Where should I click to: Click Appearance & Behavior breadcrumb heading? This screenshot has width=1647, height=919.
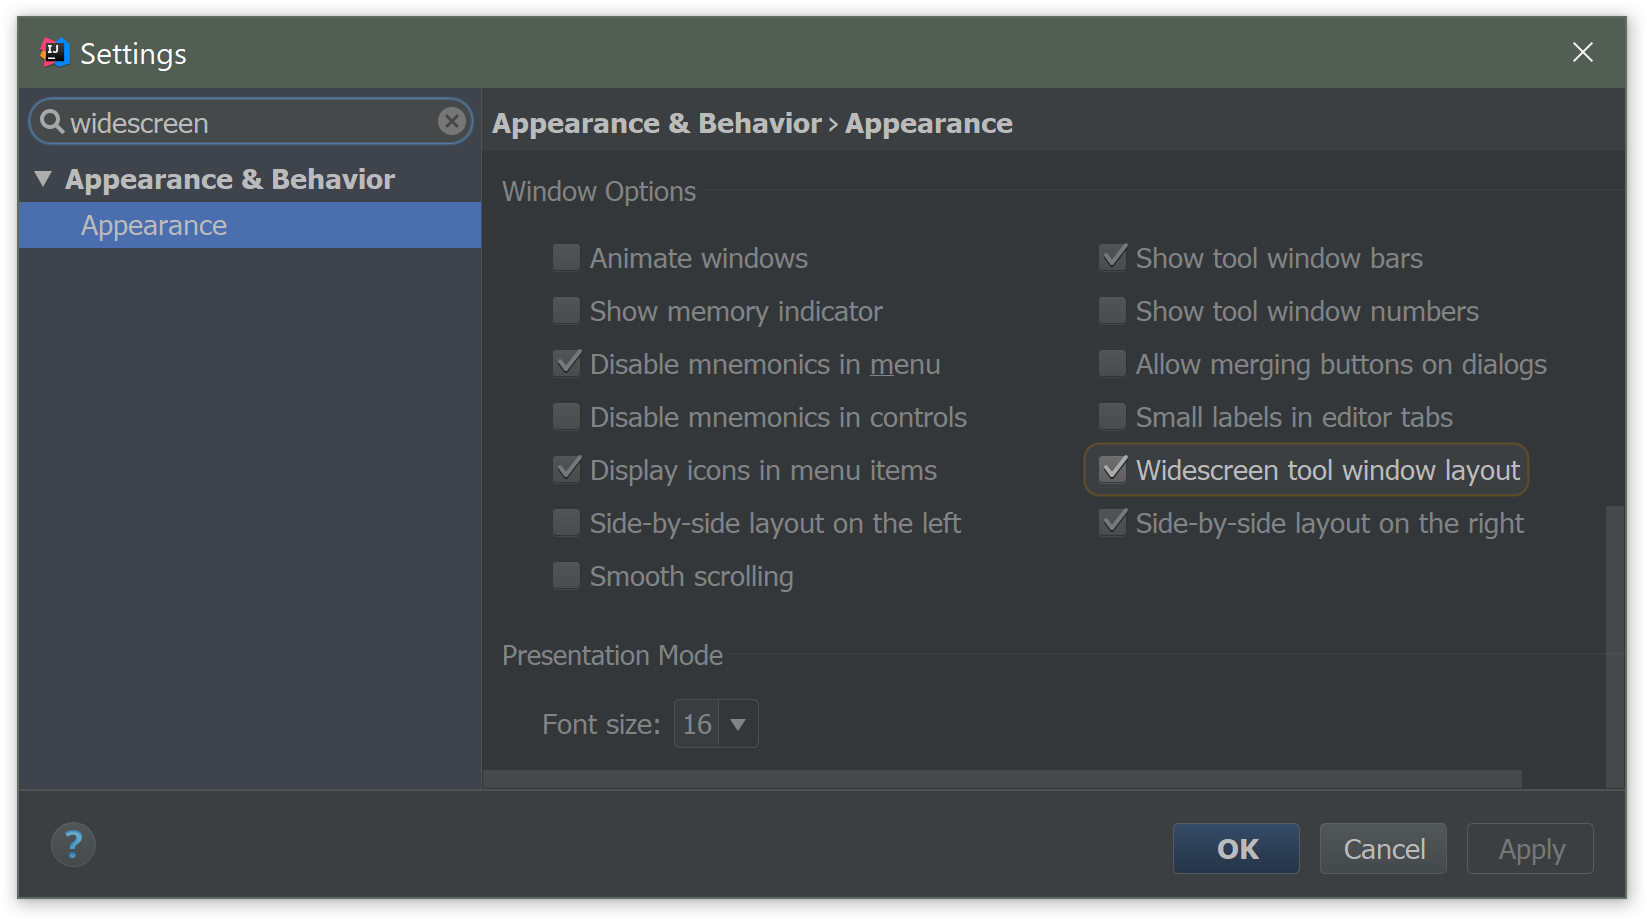pyautogui.click(x=657, y=123)
